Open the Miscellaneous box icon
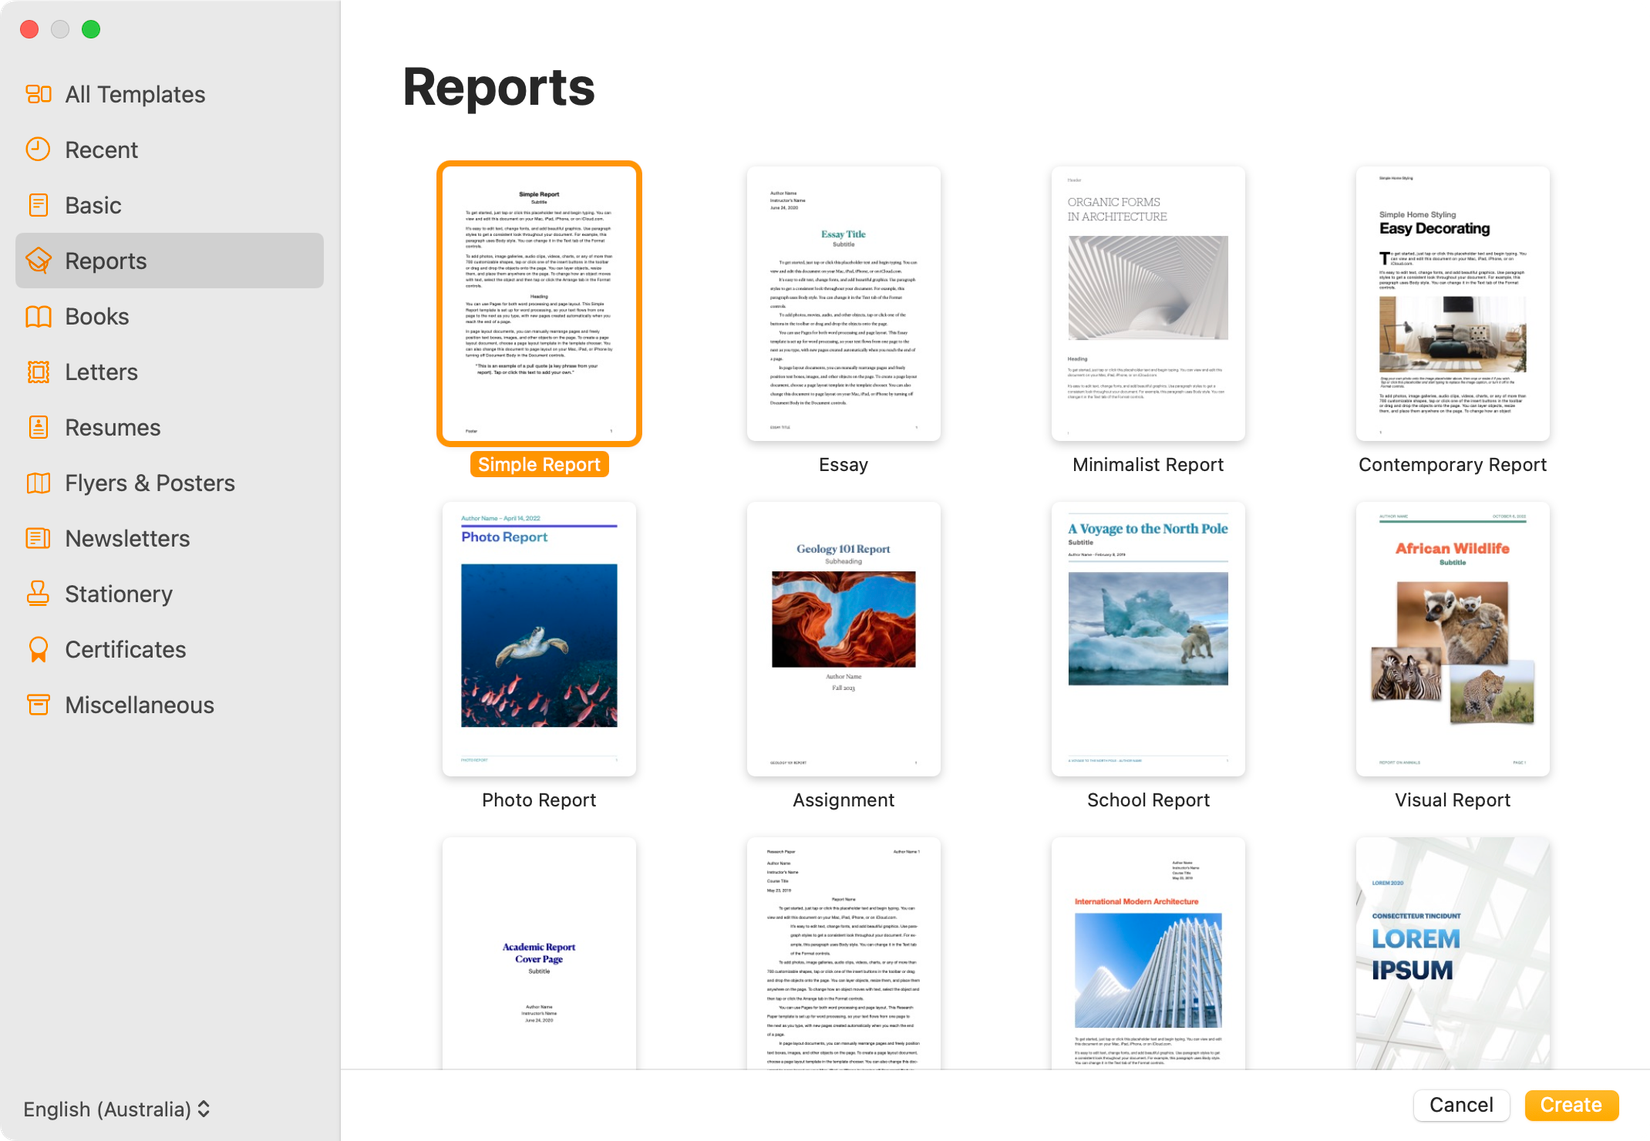Image resolution: width=1650 pixels, height=1141 pixels. tap(39, 704)
